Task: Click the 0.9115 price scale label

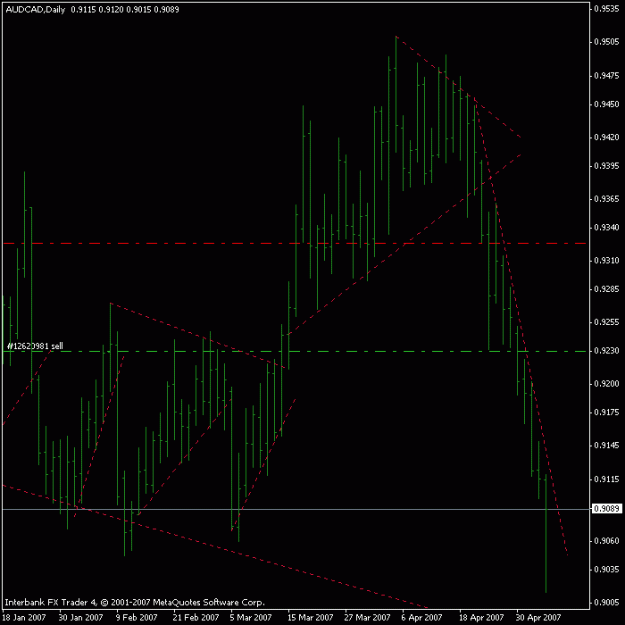Action: coord(607,479)
